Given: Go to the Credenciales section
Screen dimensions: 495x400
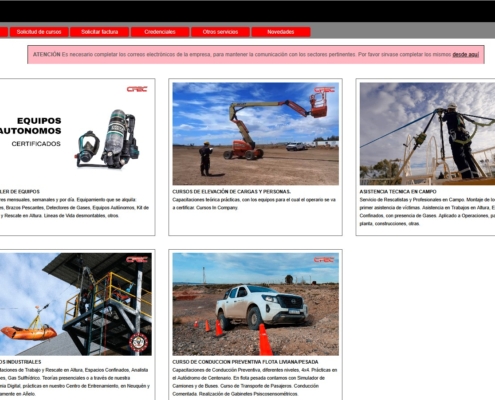Looking at the screenshot, I should [x=160, y=32].
